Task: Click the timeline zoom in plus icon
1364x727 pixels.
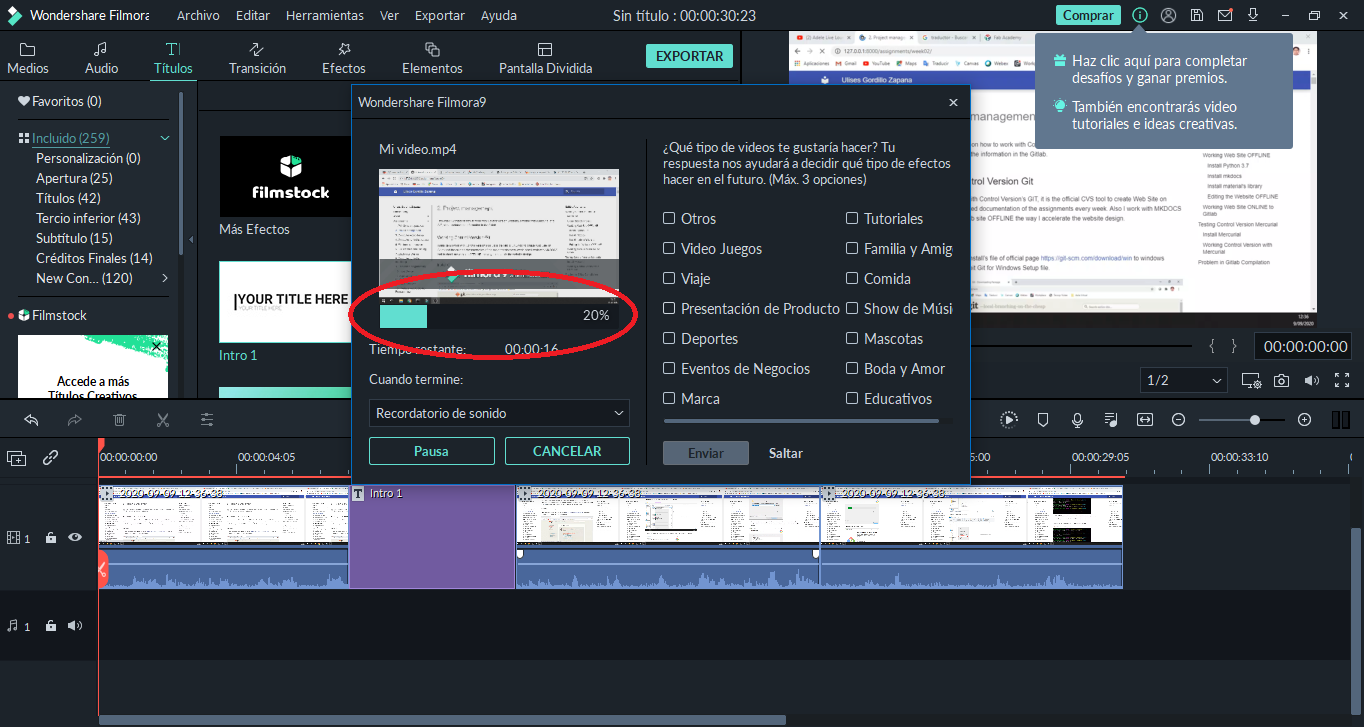Action: [x=1304, y=420]
